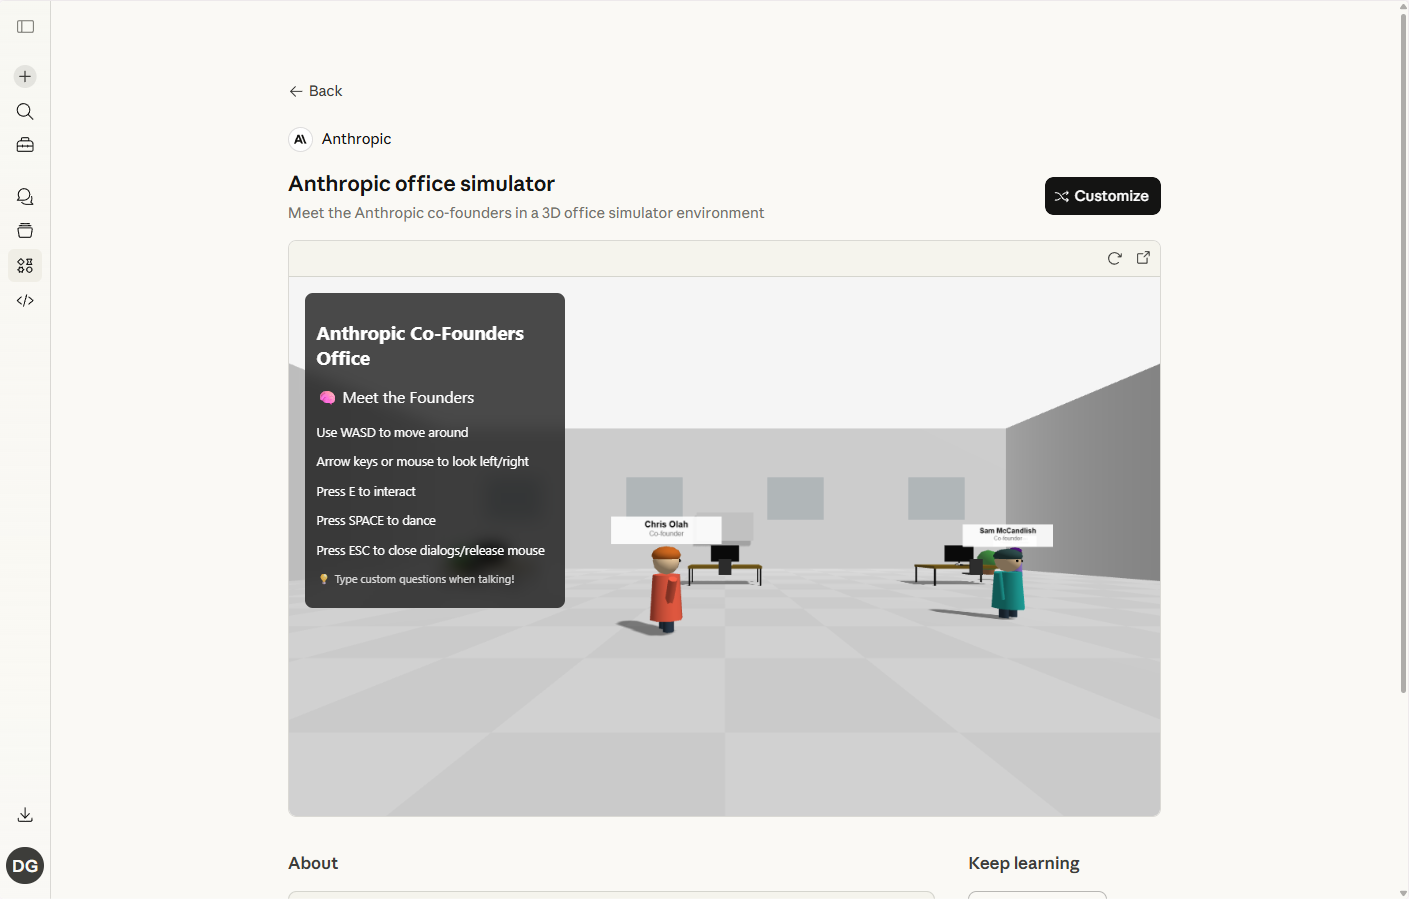The image size is (1409, 899).
Task: Open the artifacts shapes icon
Action: [x=25, y=266]
